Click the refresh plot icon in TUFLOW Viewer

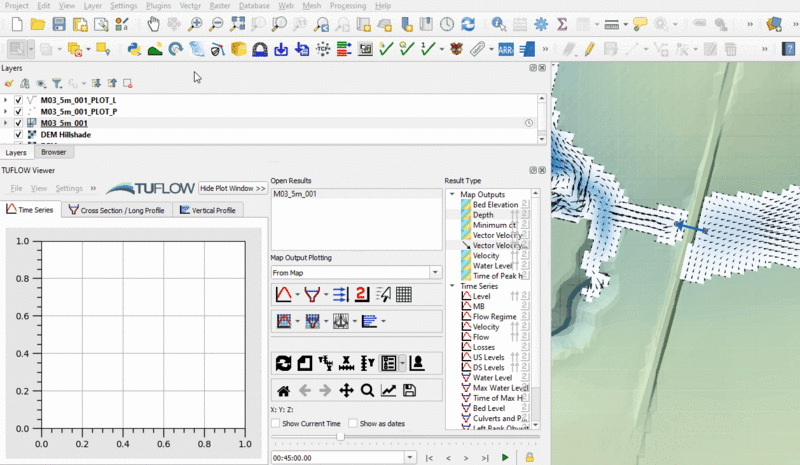tap(283, 363)
